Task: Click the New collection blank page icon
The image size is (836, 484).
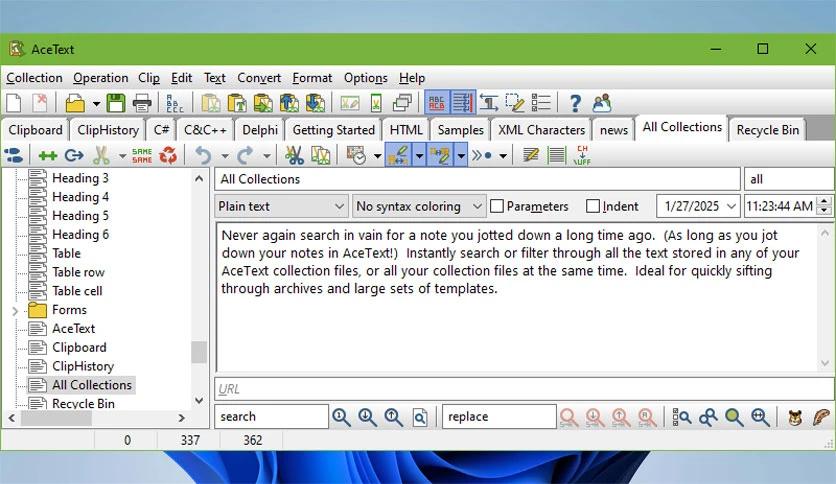Action: pyautogui.click(x=13, y=103)
